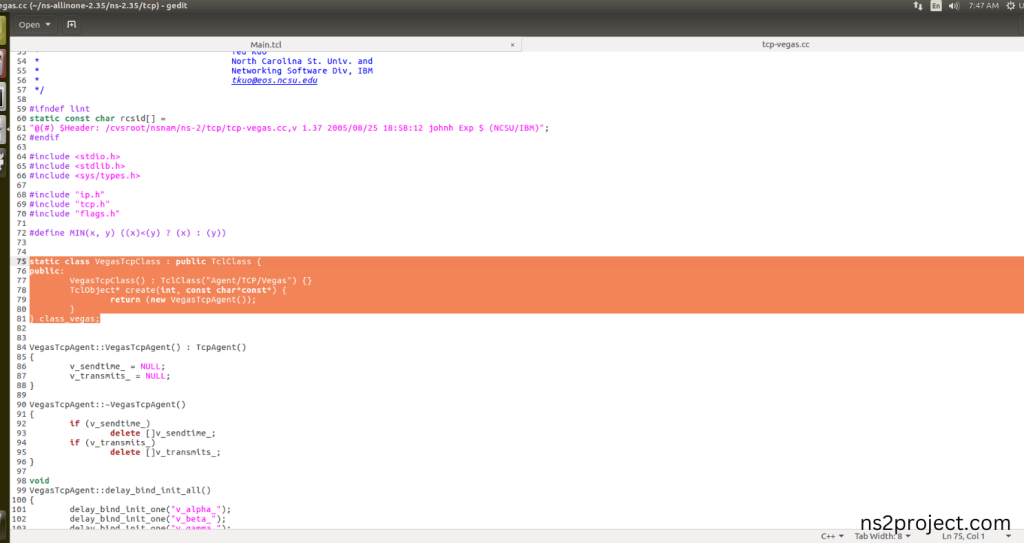This screenshot has height=543, width=1024.
Task: Click the 'v_transmits_ = NULL;' line
Action: pos(120,376)
